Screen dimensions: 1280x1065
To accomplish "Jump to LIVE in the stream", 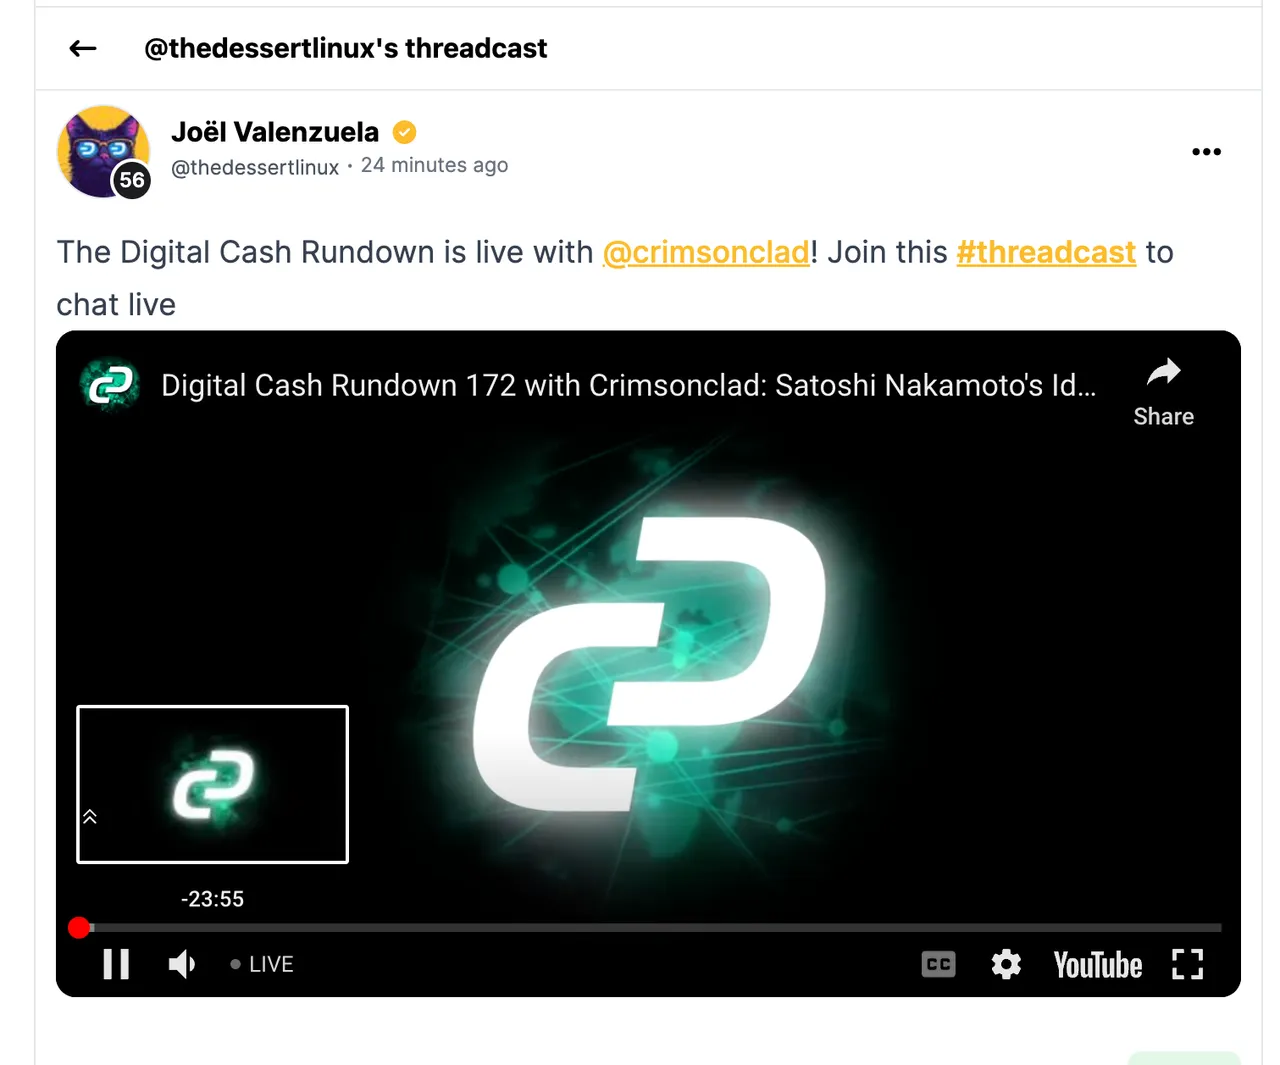I will coord(262,964).
